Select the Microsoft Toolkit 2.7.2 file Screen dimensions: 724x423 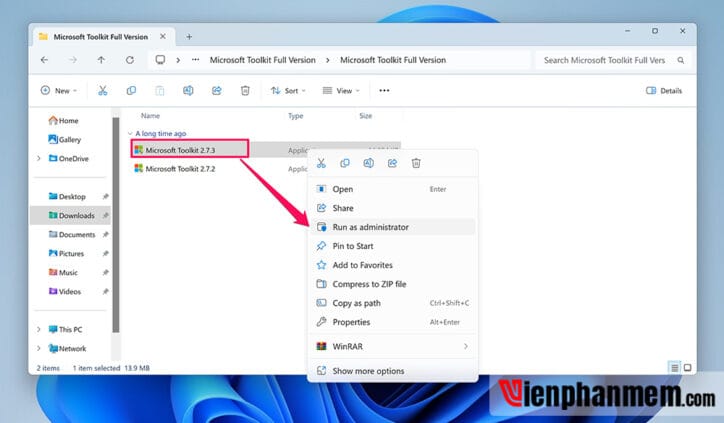click(175, 169)
